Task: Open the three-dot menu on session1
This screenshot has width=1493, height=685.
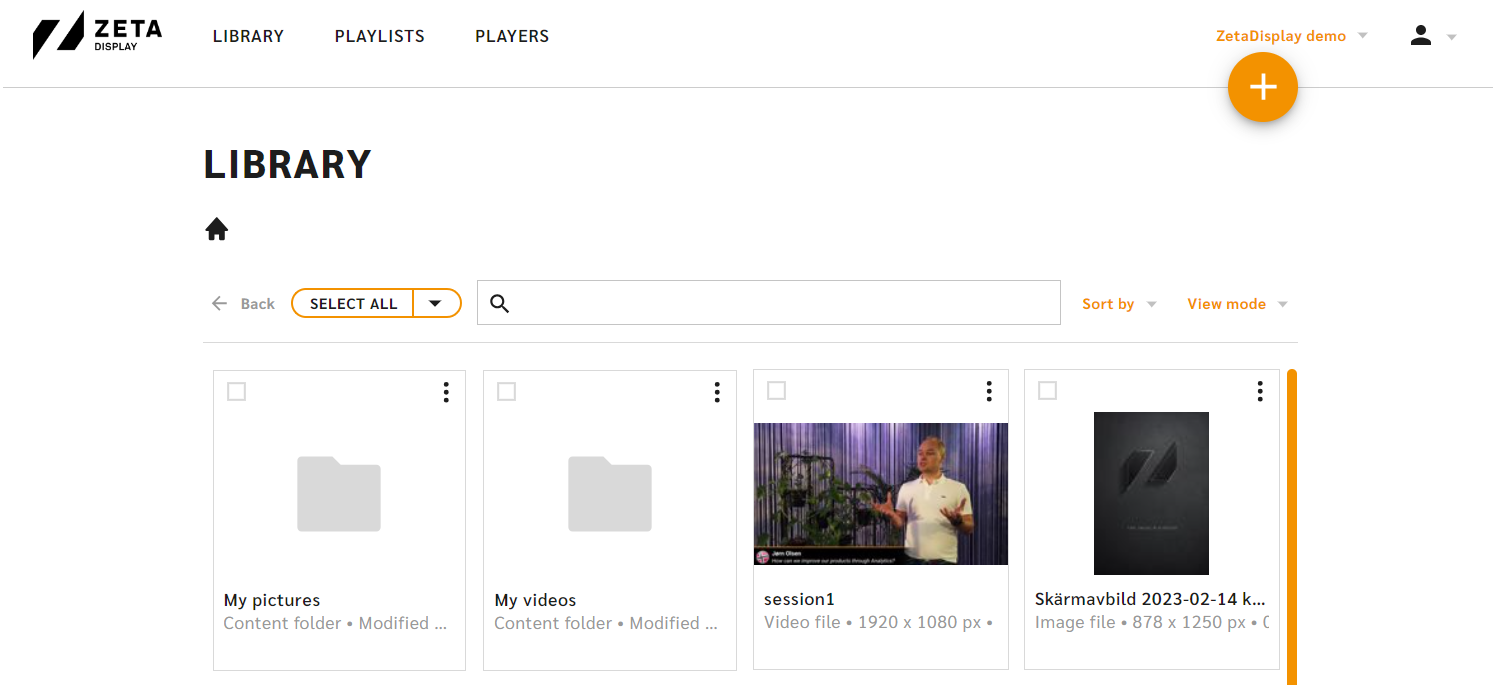Action: tap(989, 391)
